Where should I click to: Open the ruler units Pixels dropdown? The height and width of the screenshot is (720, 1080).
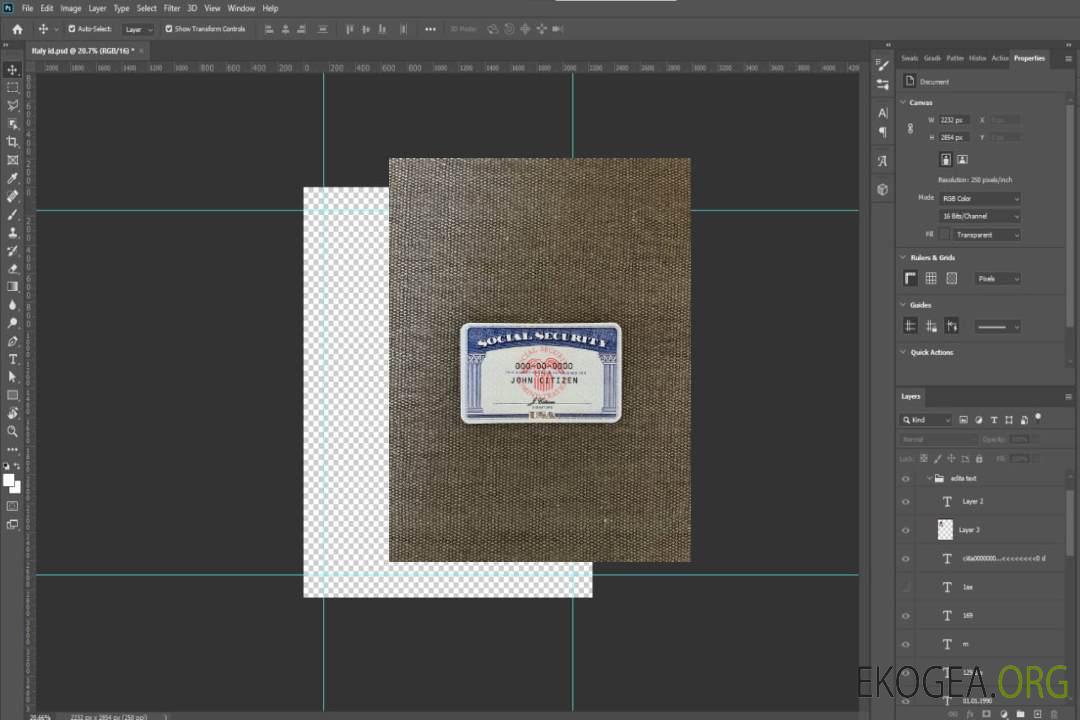click(x=997, y=278)
